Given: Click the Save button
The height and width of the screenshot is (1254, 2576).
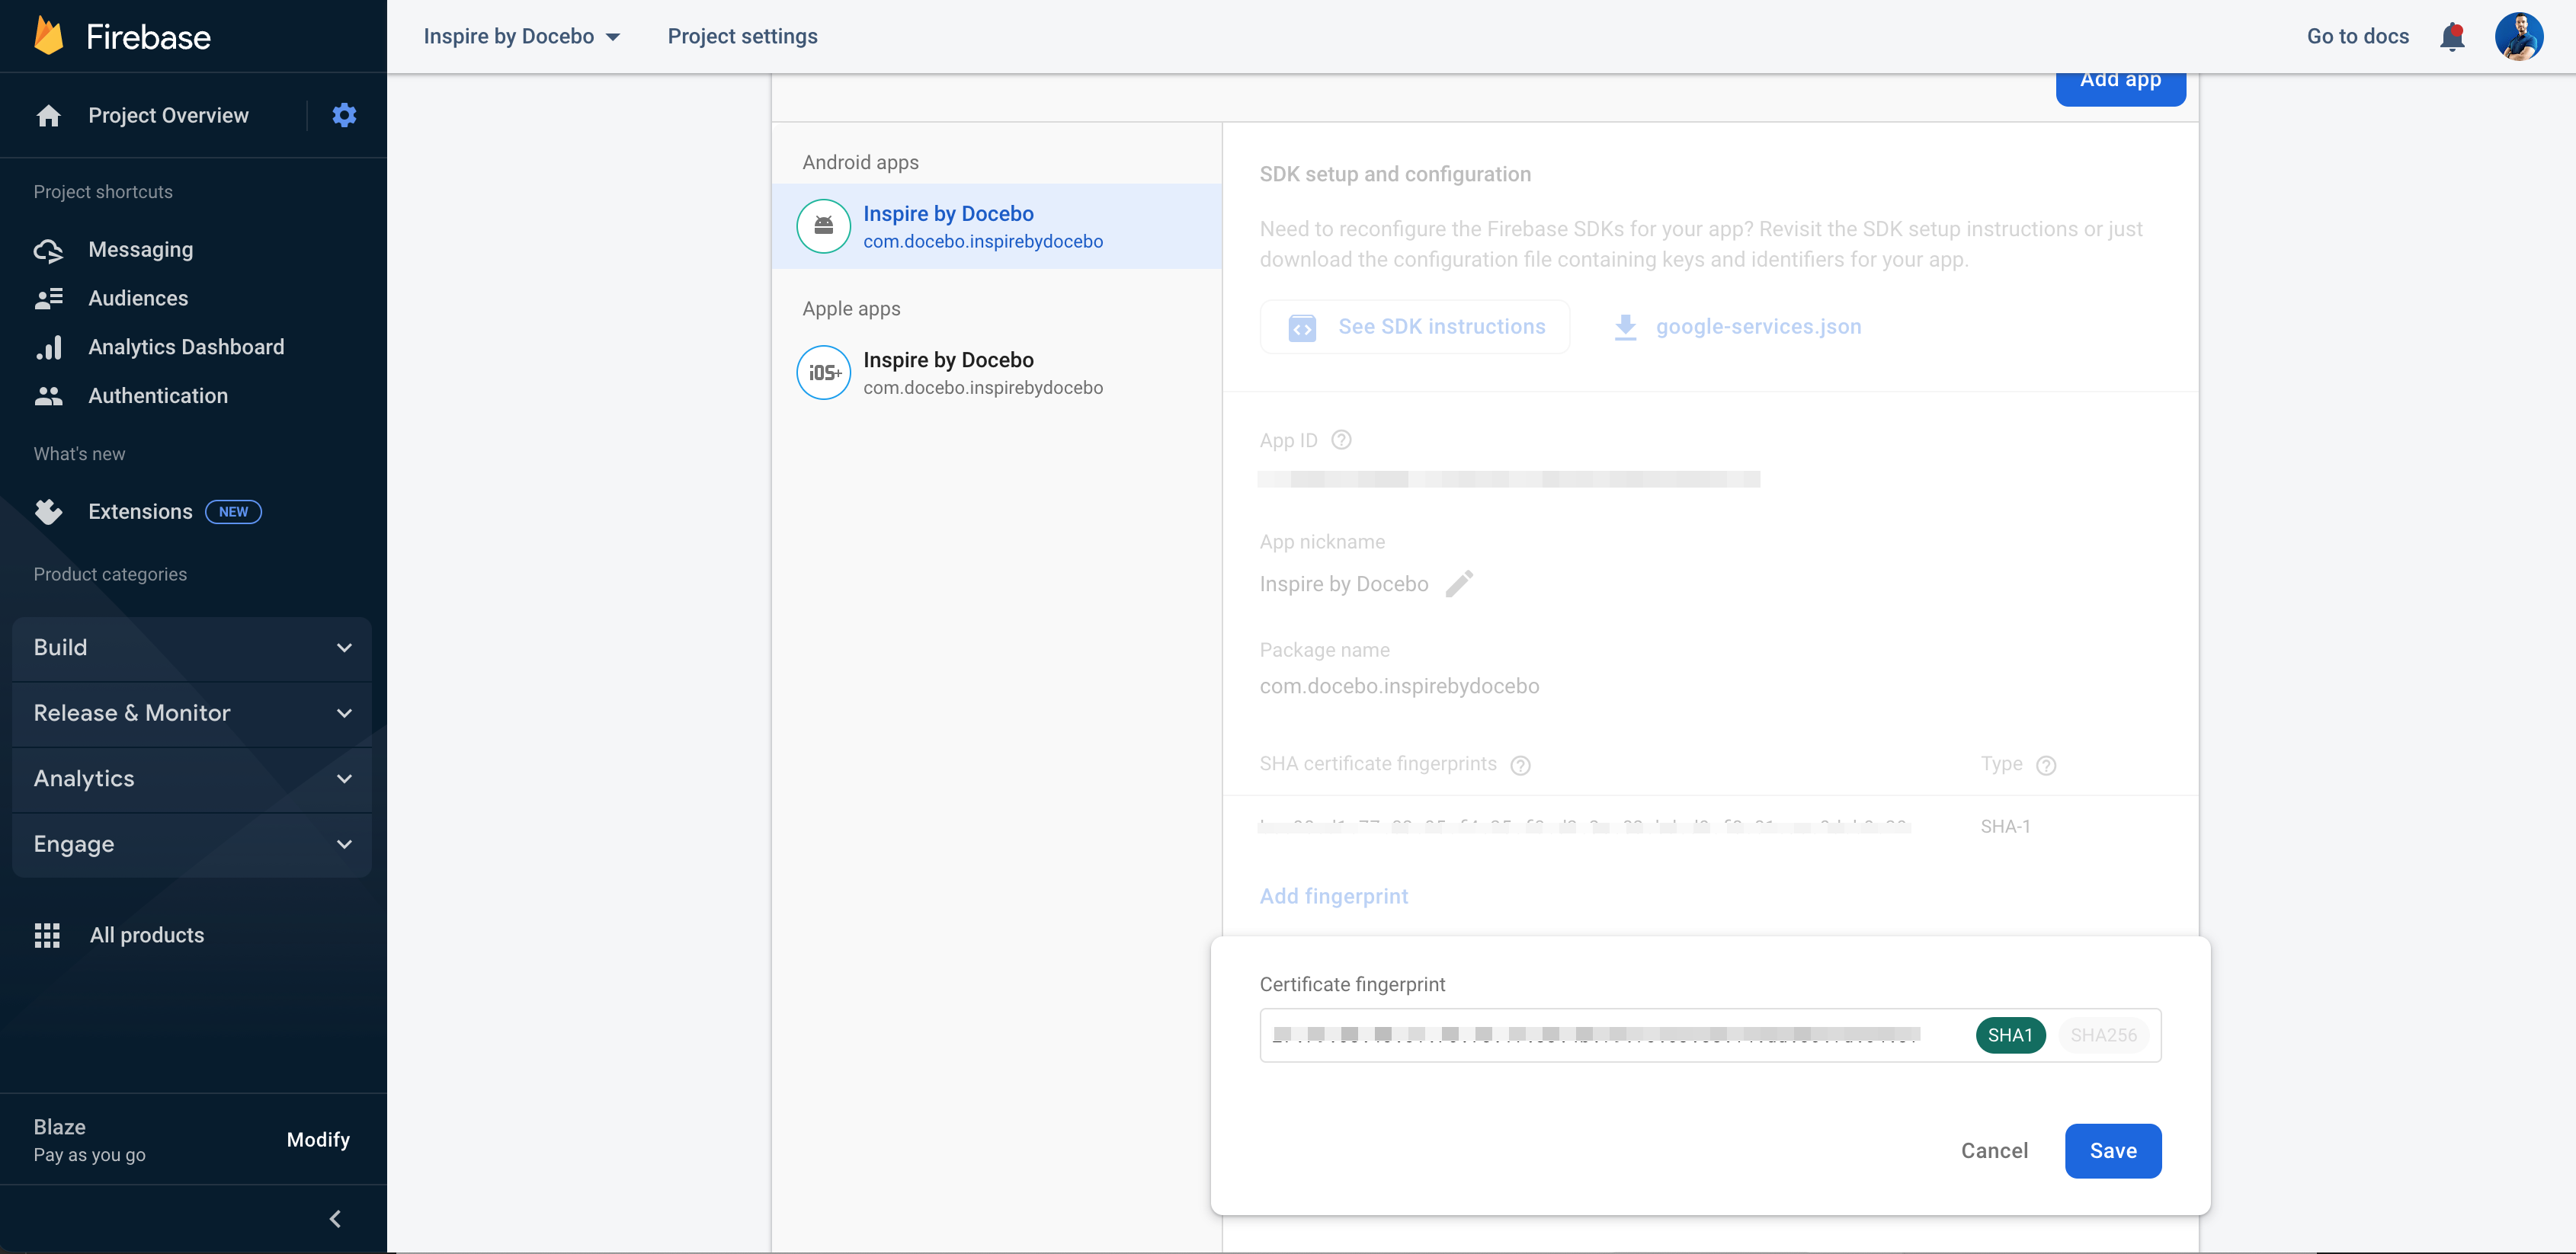Looking at the screenshot, I should tap(2112, 1151).
